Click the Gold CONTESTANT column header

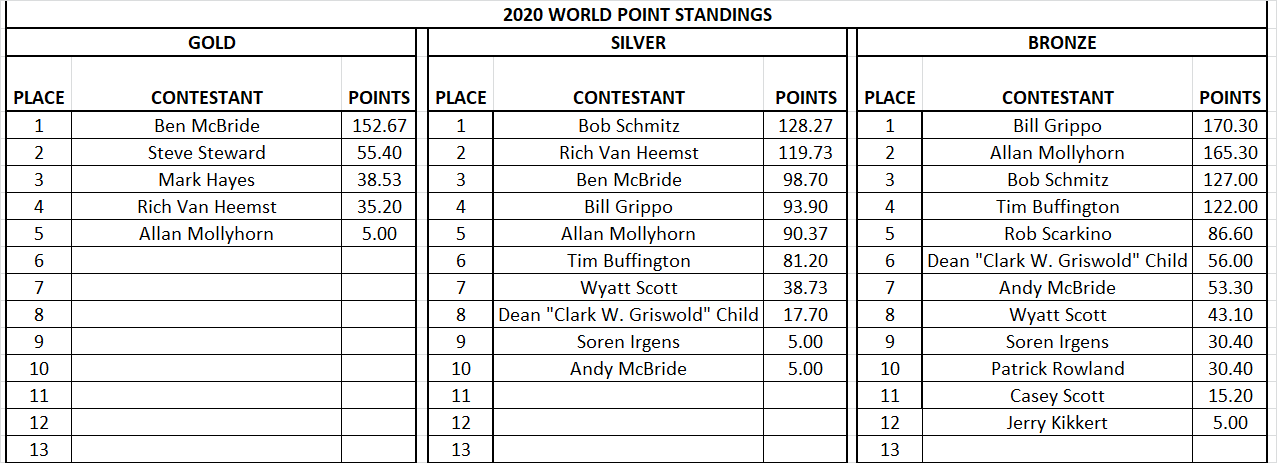(207, 97)
